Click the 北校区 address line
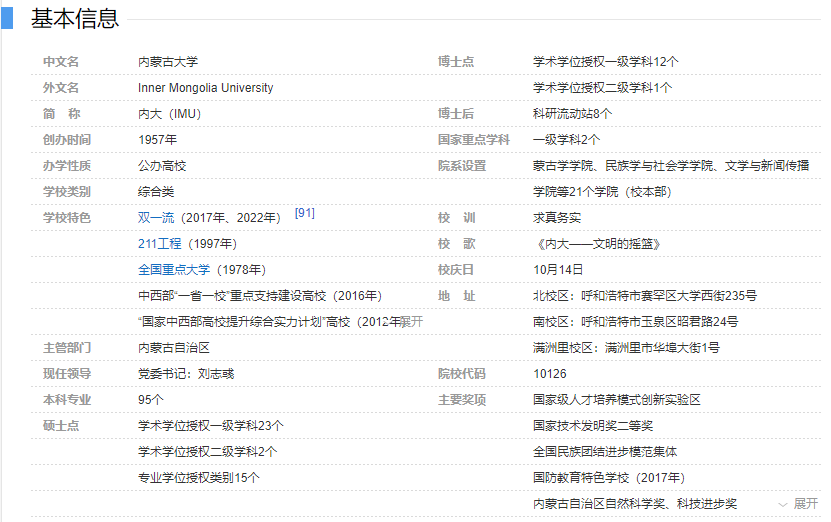The image size is (831, 522). pyautogui.click(x=645, y=296)
